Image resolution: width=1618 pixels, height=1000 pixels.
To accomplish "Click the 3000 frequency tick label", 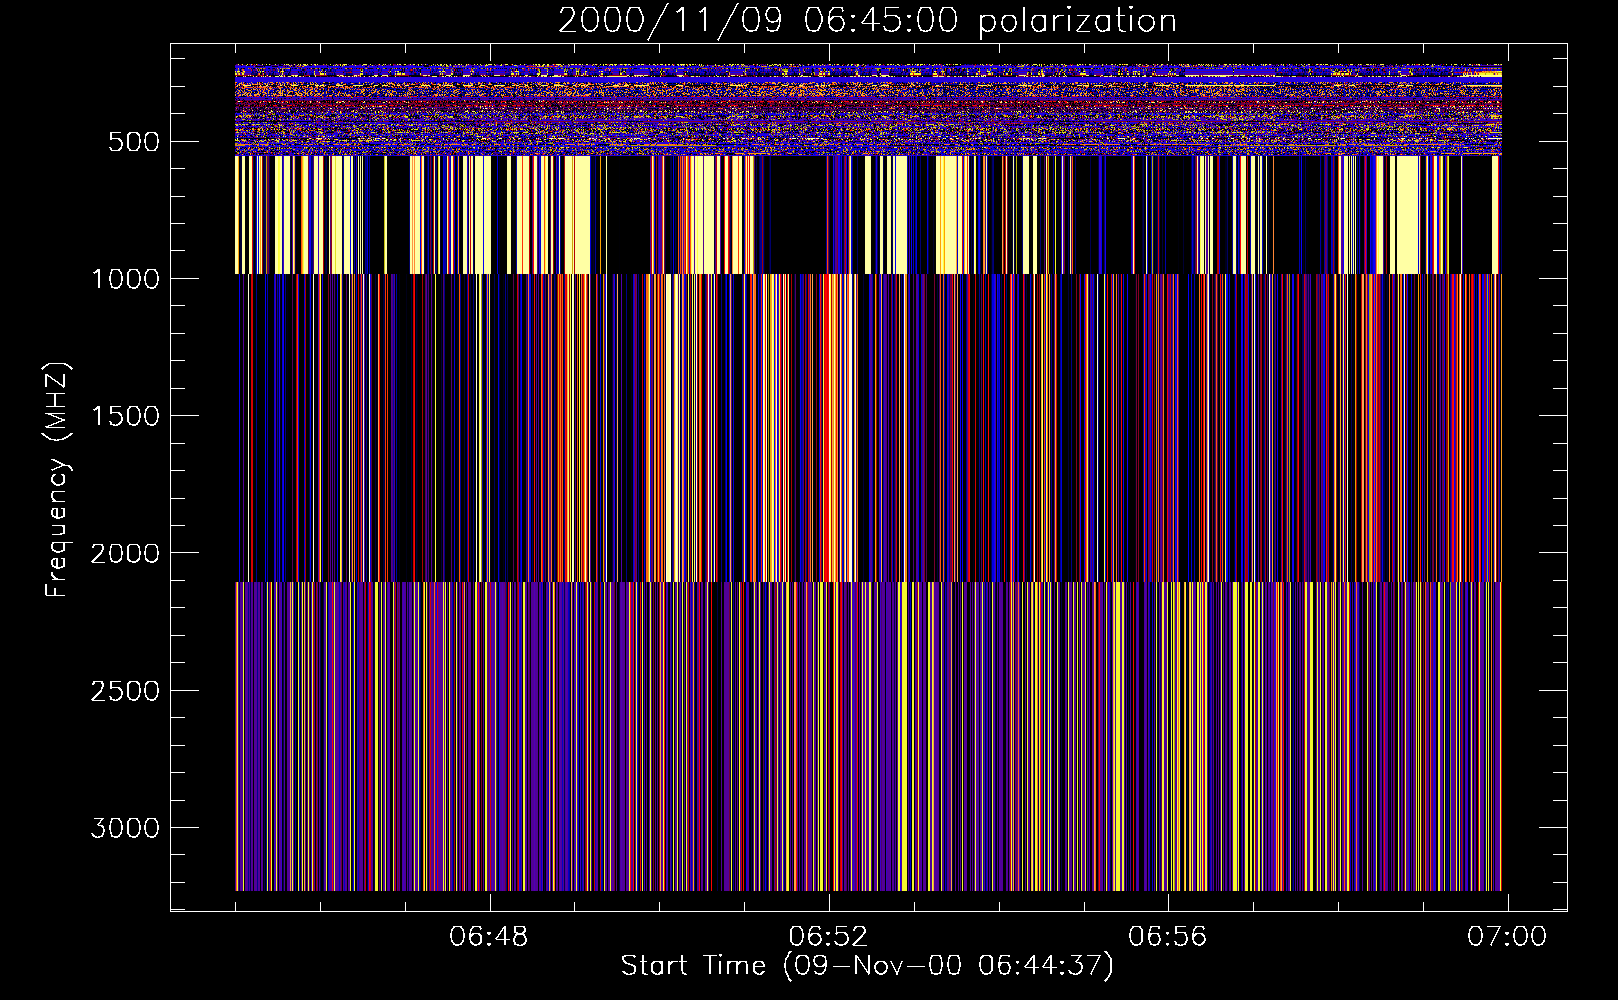I will pos(125,828).
